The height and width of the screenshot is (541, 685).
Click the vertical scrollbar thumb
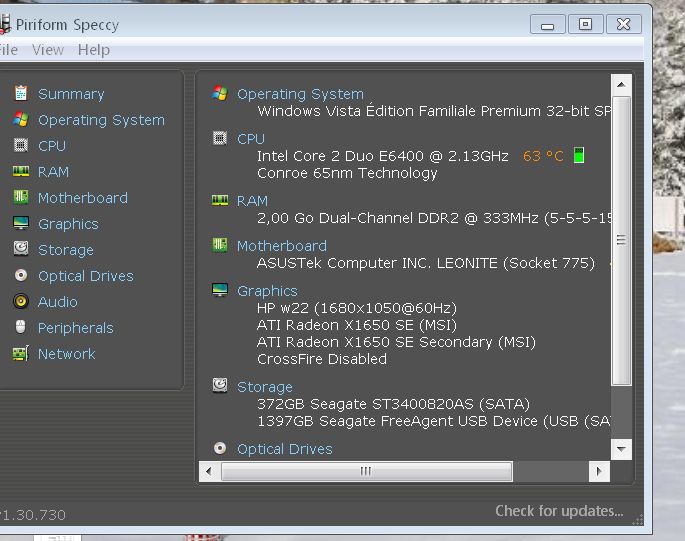(621, 240)
